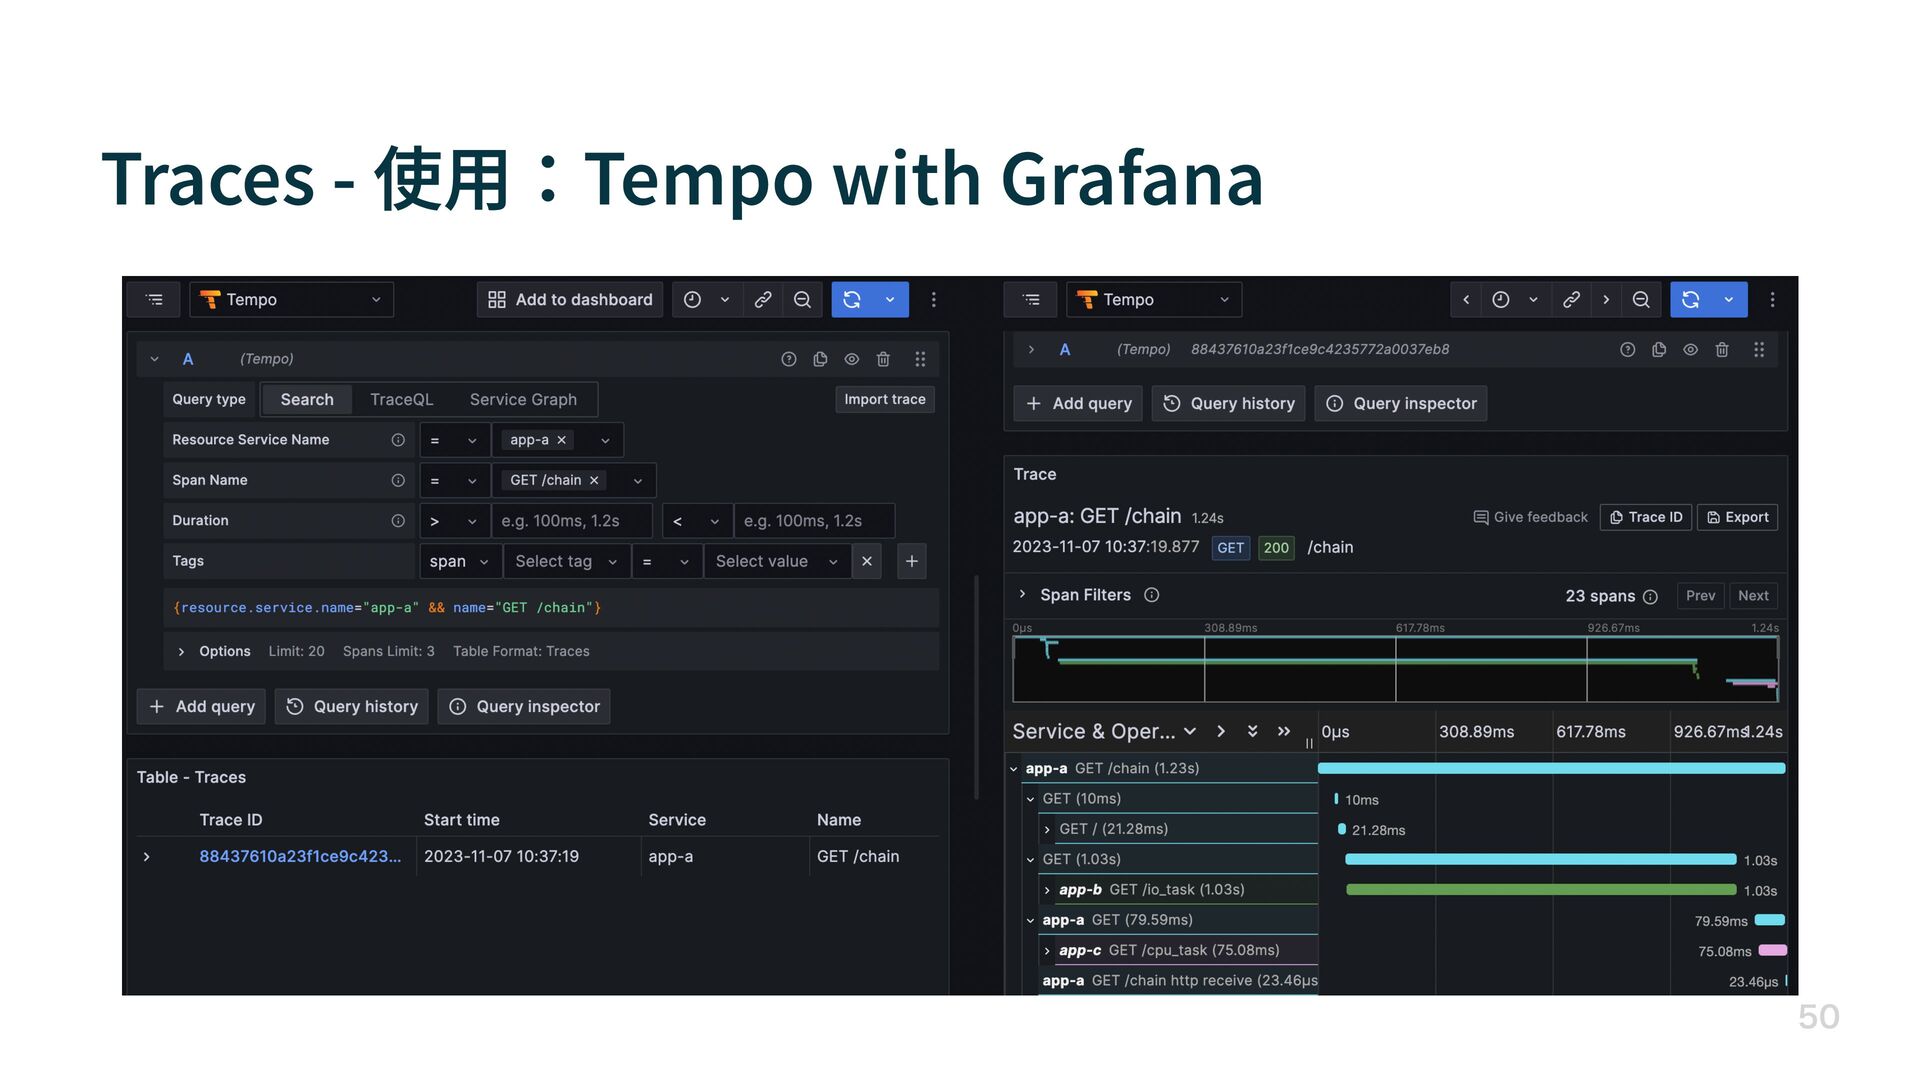Expand one level of spans chevron

1221,732
